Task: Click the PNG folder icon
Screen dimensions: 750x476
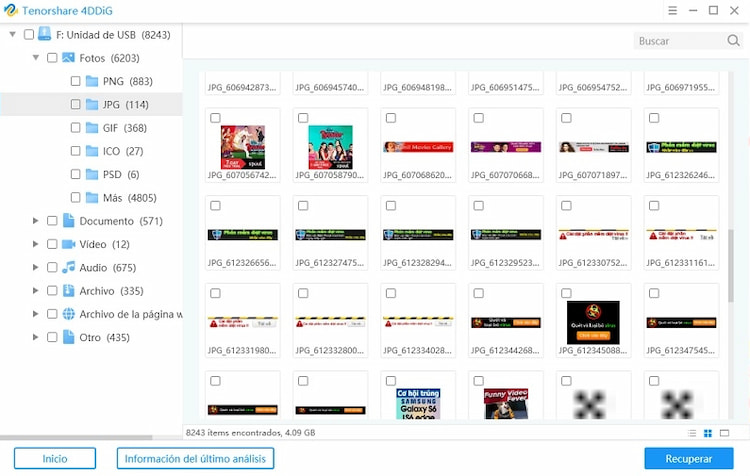Action: (x=92, y=81)
